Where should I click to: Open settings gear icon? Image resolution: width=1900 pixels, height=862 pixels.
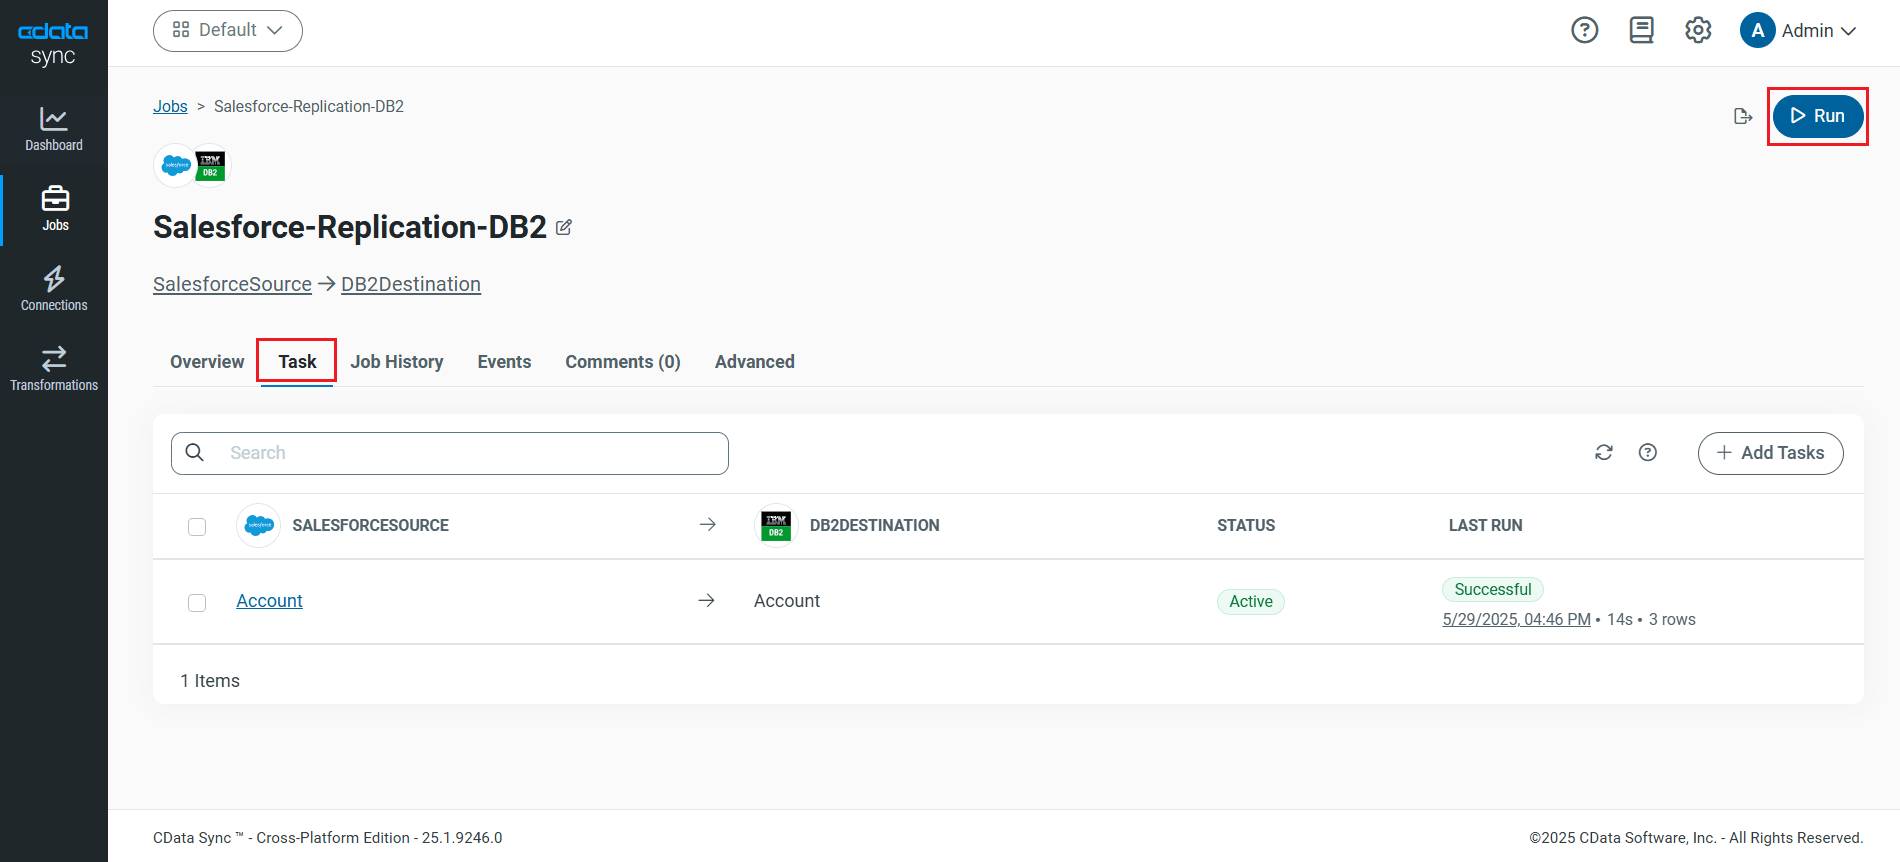[1697, 30]
